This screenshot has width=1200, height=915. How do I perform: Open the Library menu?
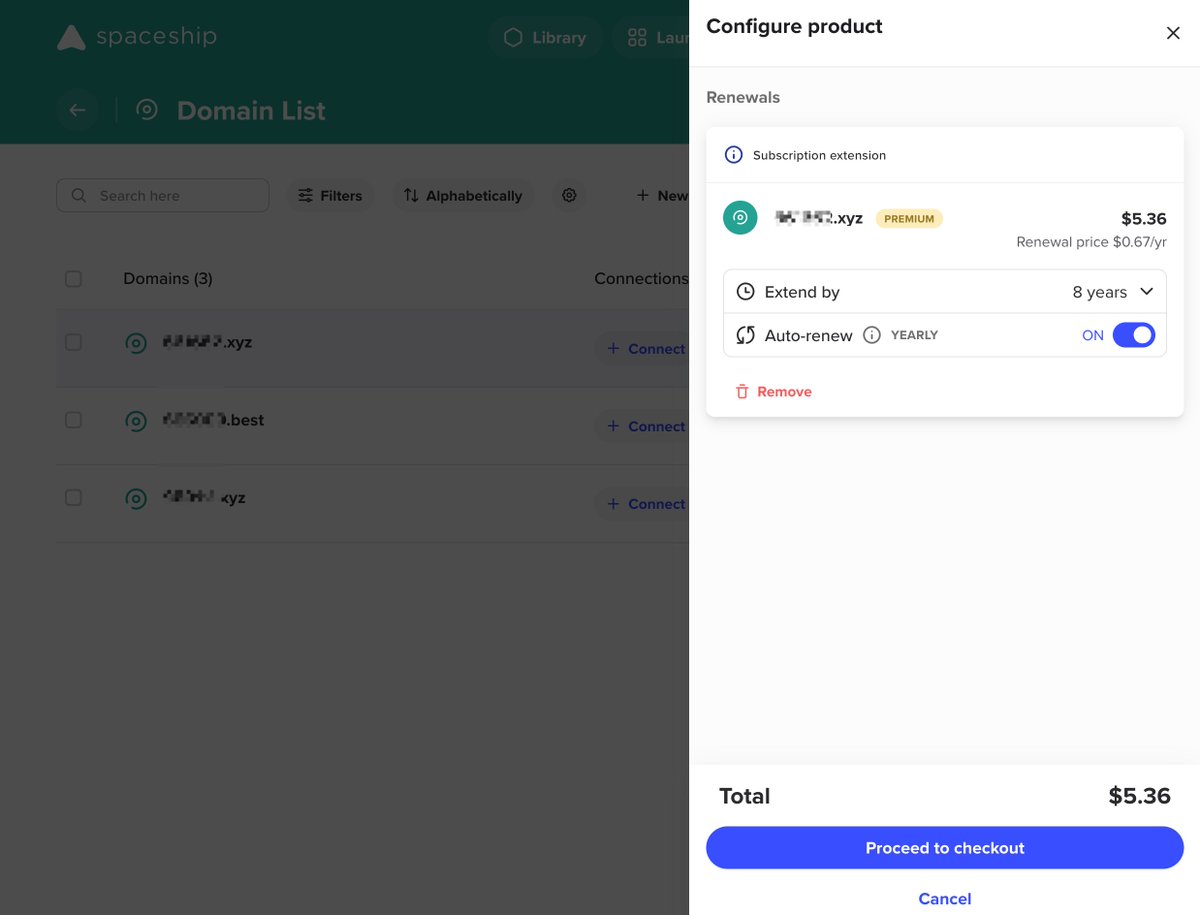click(545, 38)
